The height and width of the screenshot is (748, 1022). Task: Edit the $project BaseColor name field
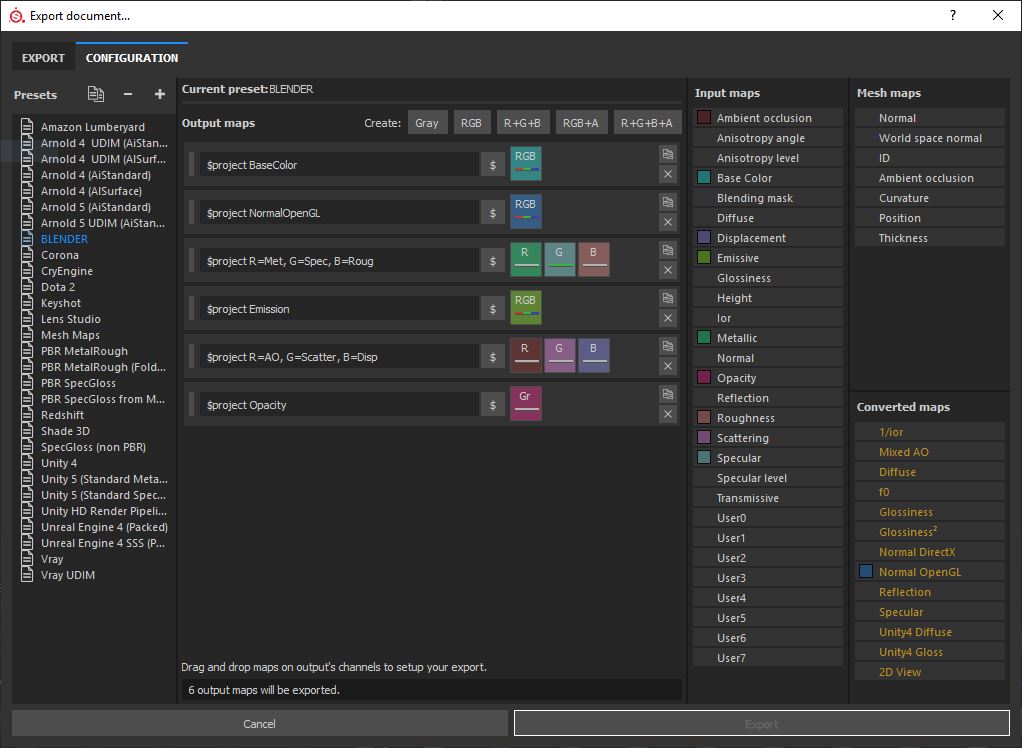pyautogui.click(x=339, y=165)
